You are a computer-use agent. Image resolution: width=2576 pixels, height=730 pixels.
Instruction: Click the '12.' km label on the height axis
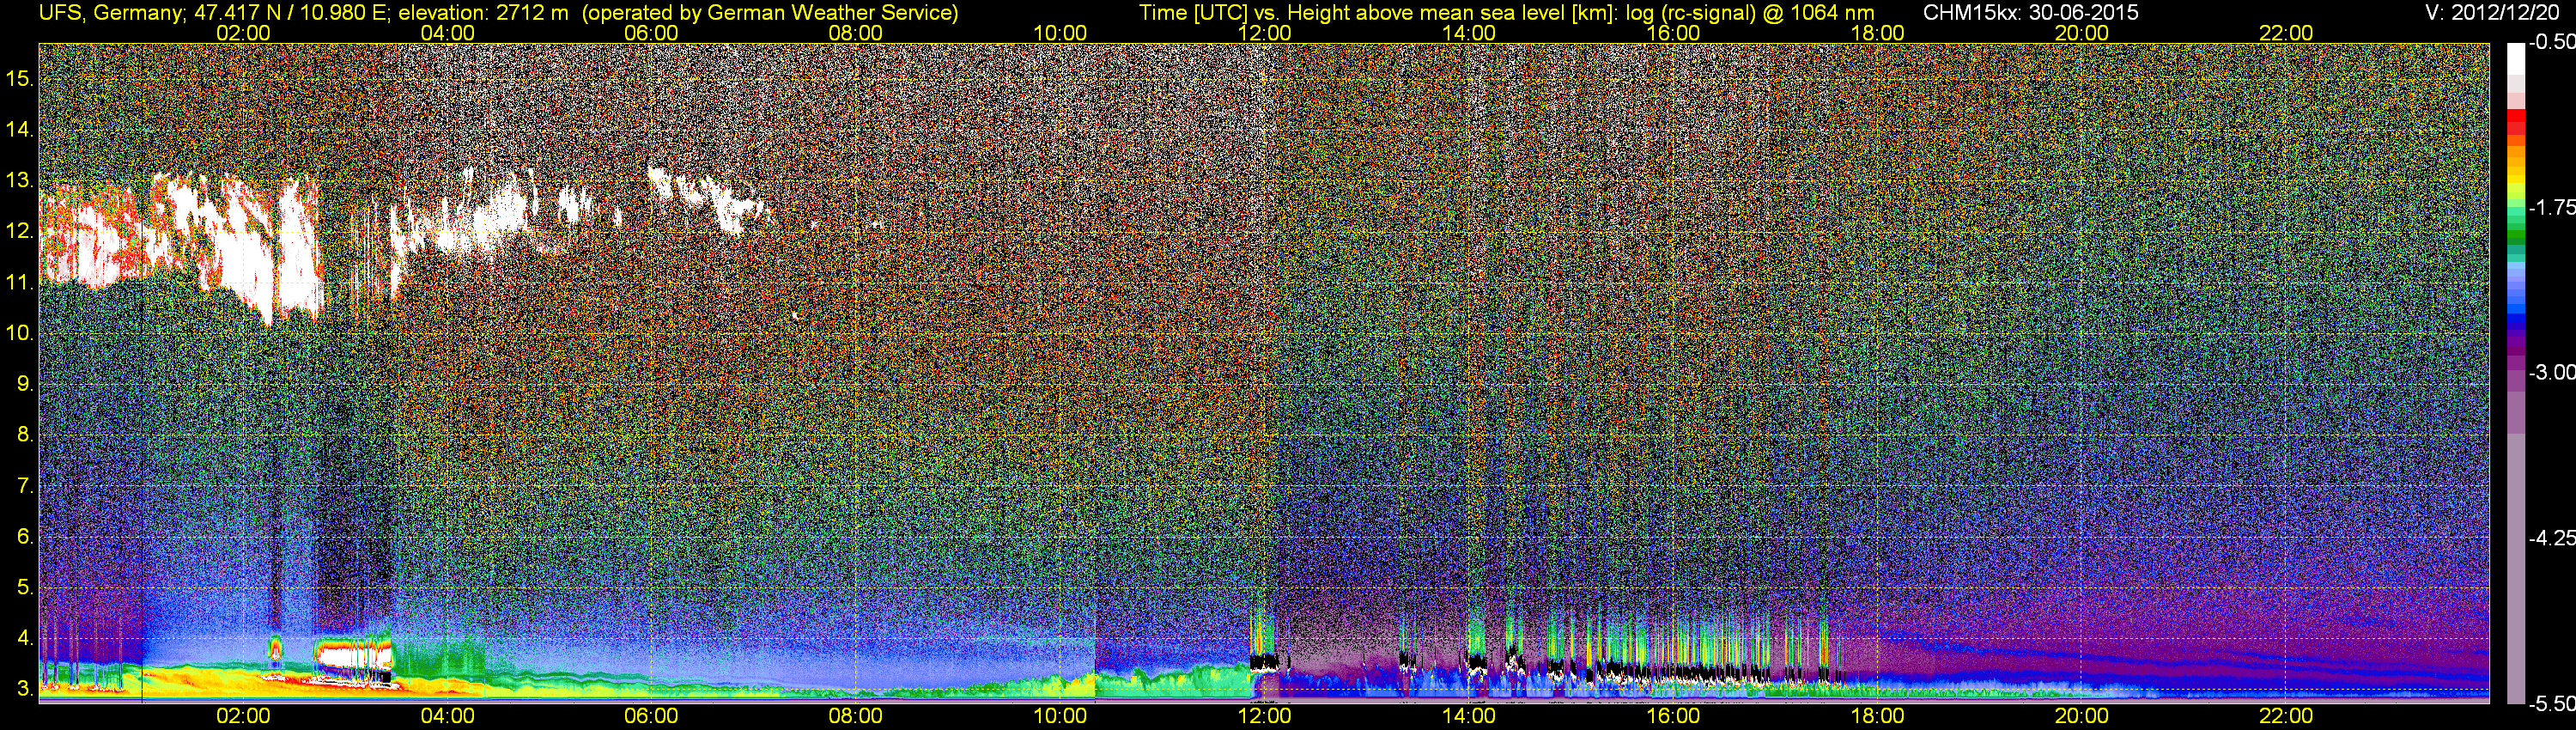20,231
